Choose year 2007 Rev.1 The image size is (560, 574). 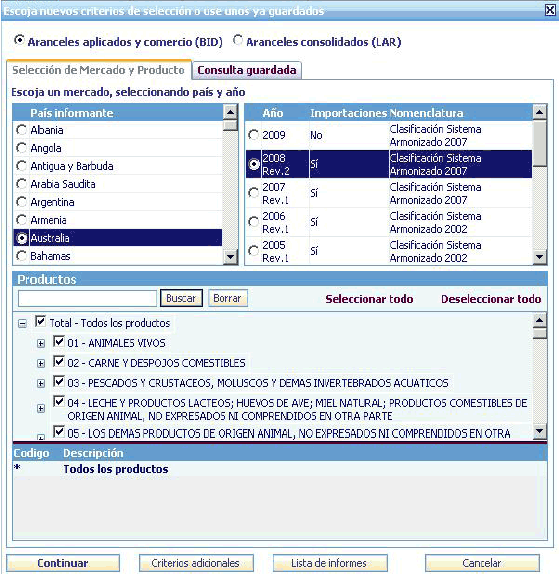(x=253, y=193)
